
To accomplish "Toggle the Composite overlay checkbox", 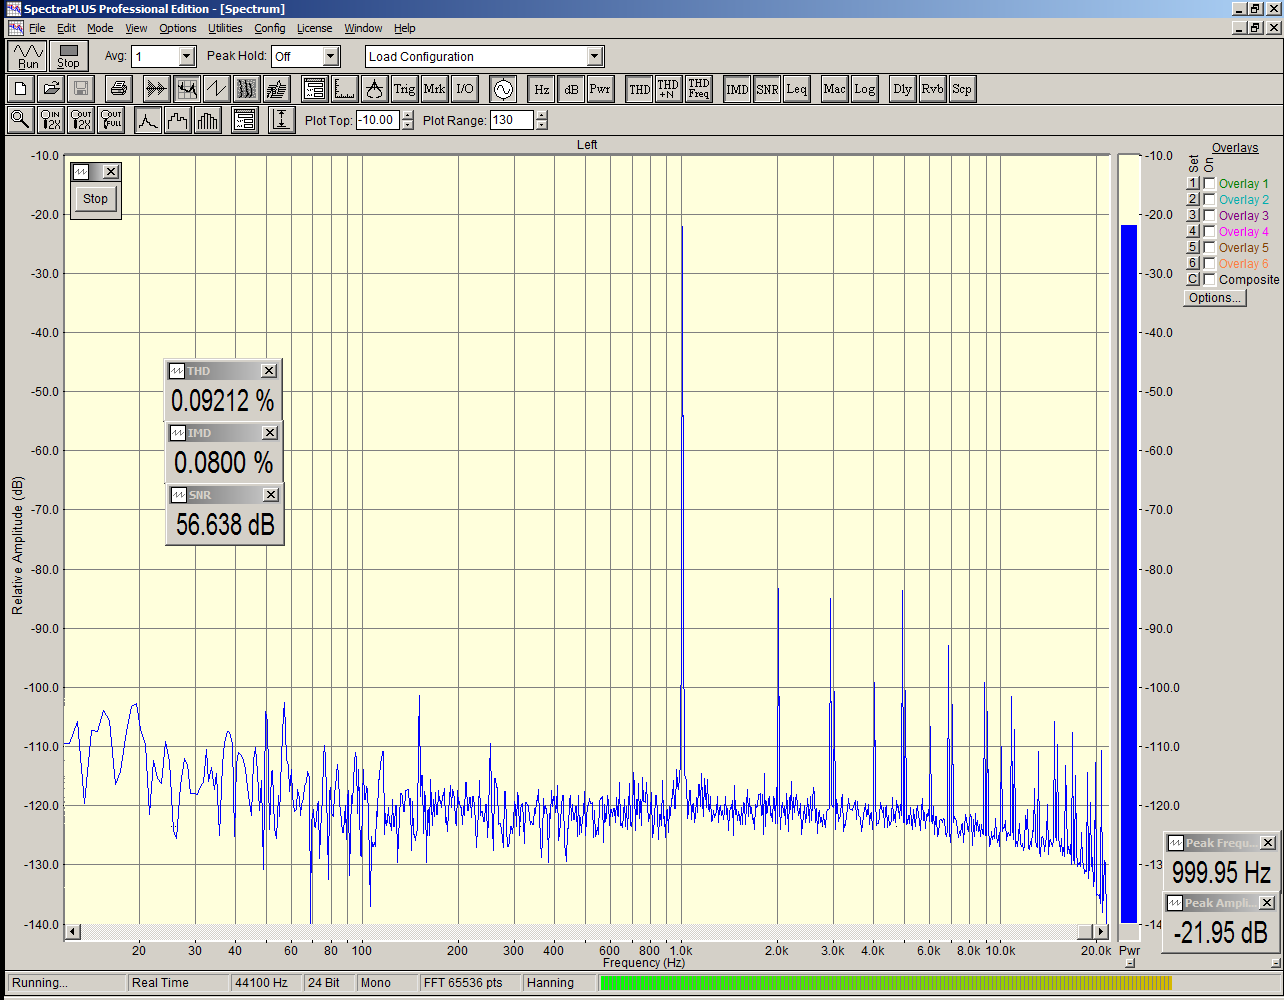I will pyautogui.click(x=1210, y=280).
